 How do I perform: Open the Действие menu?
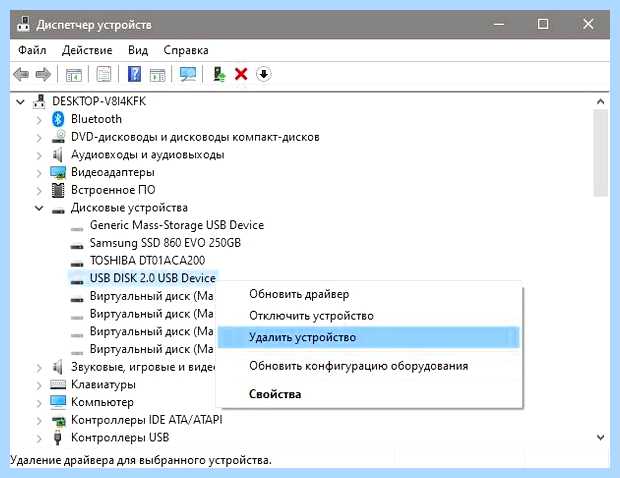pyautogui.click(x=87, y=50)
